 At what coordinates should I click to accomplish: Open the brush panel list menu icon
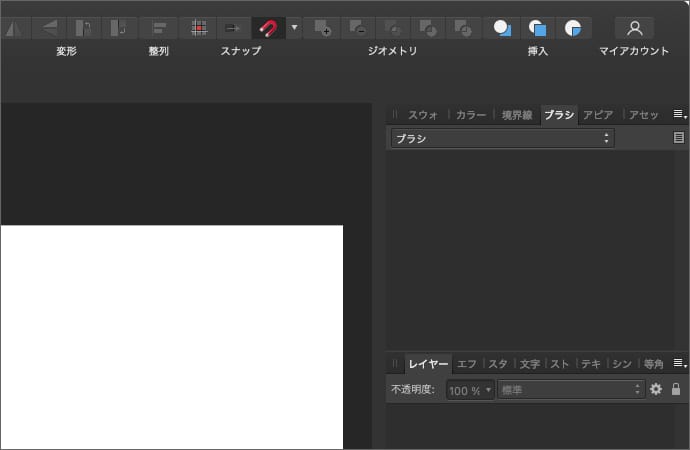click(679, 138)
